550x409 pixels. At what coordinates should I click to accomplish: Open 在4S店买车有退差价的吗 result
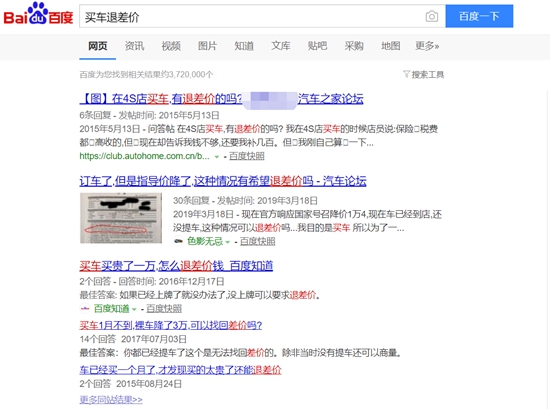[x=221, y=99]
